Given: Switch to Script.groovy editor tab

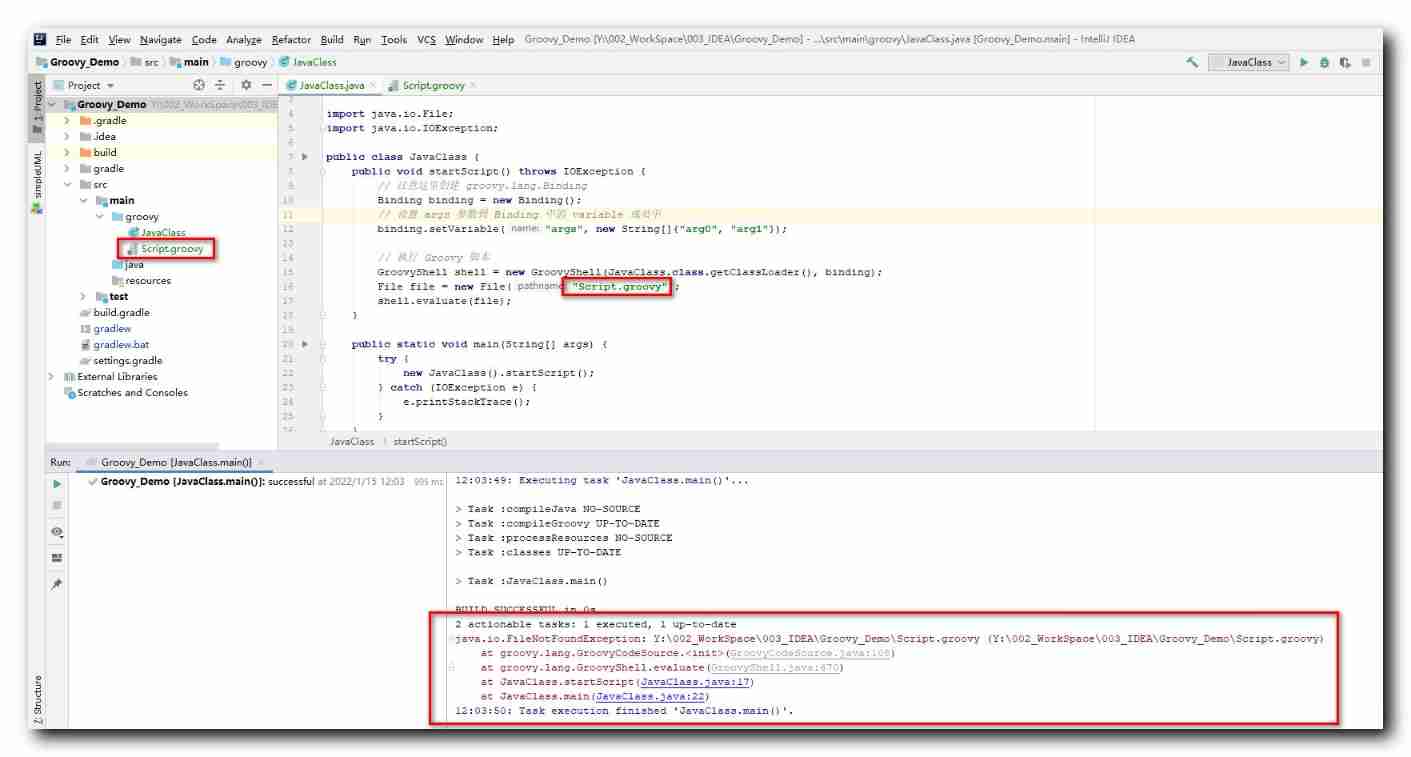Looking at the screenshot, I should pos(433,86).
